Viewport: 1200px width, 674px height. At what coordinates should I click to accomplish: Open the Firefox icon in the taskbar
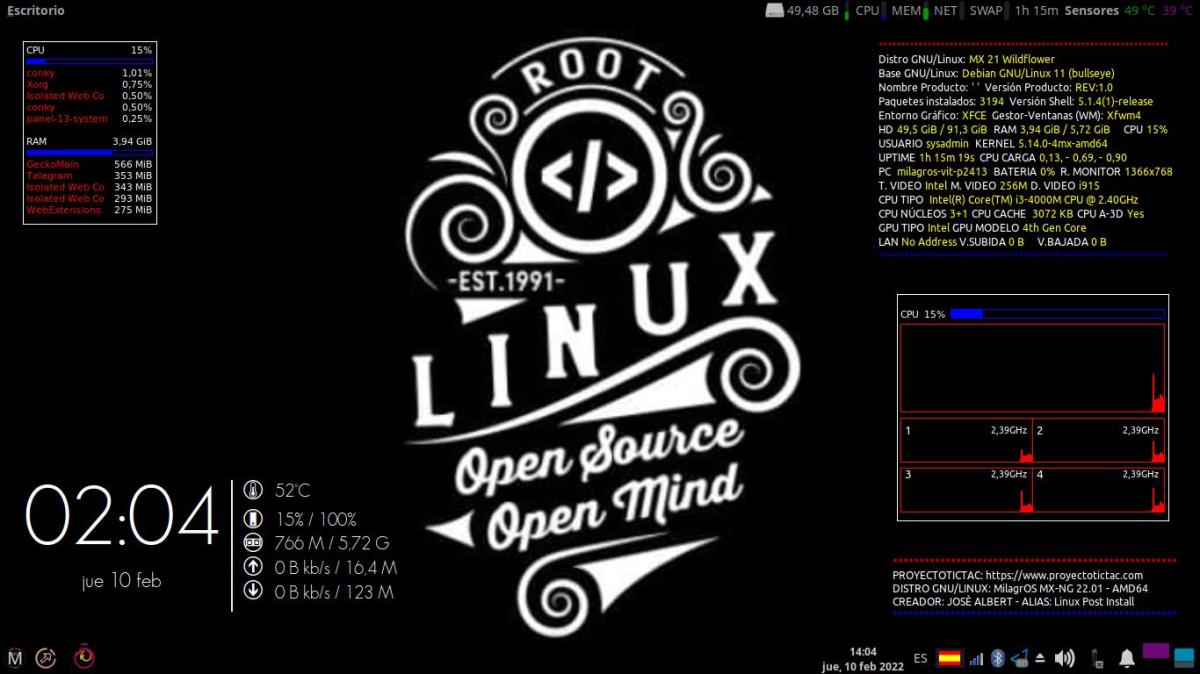84,657
